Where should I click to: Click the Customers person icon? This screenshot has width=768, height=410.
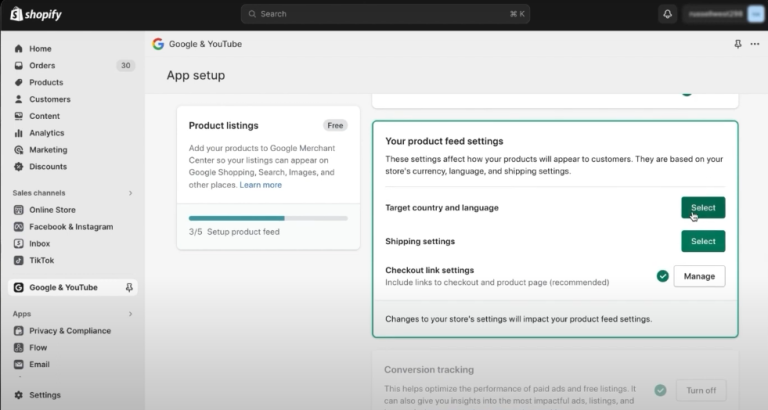19,99
